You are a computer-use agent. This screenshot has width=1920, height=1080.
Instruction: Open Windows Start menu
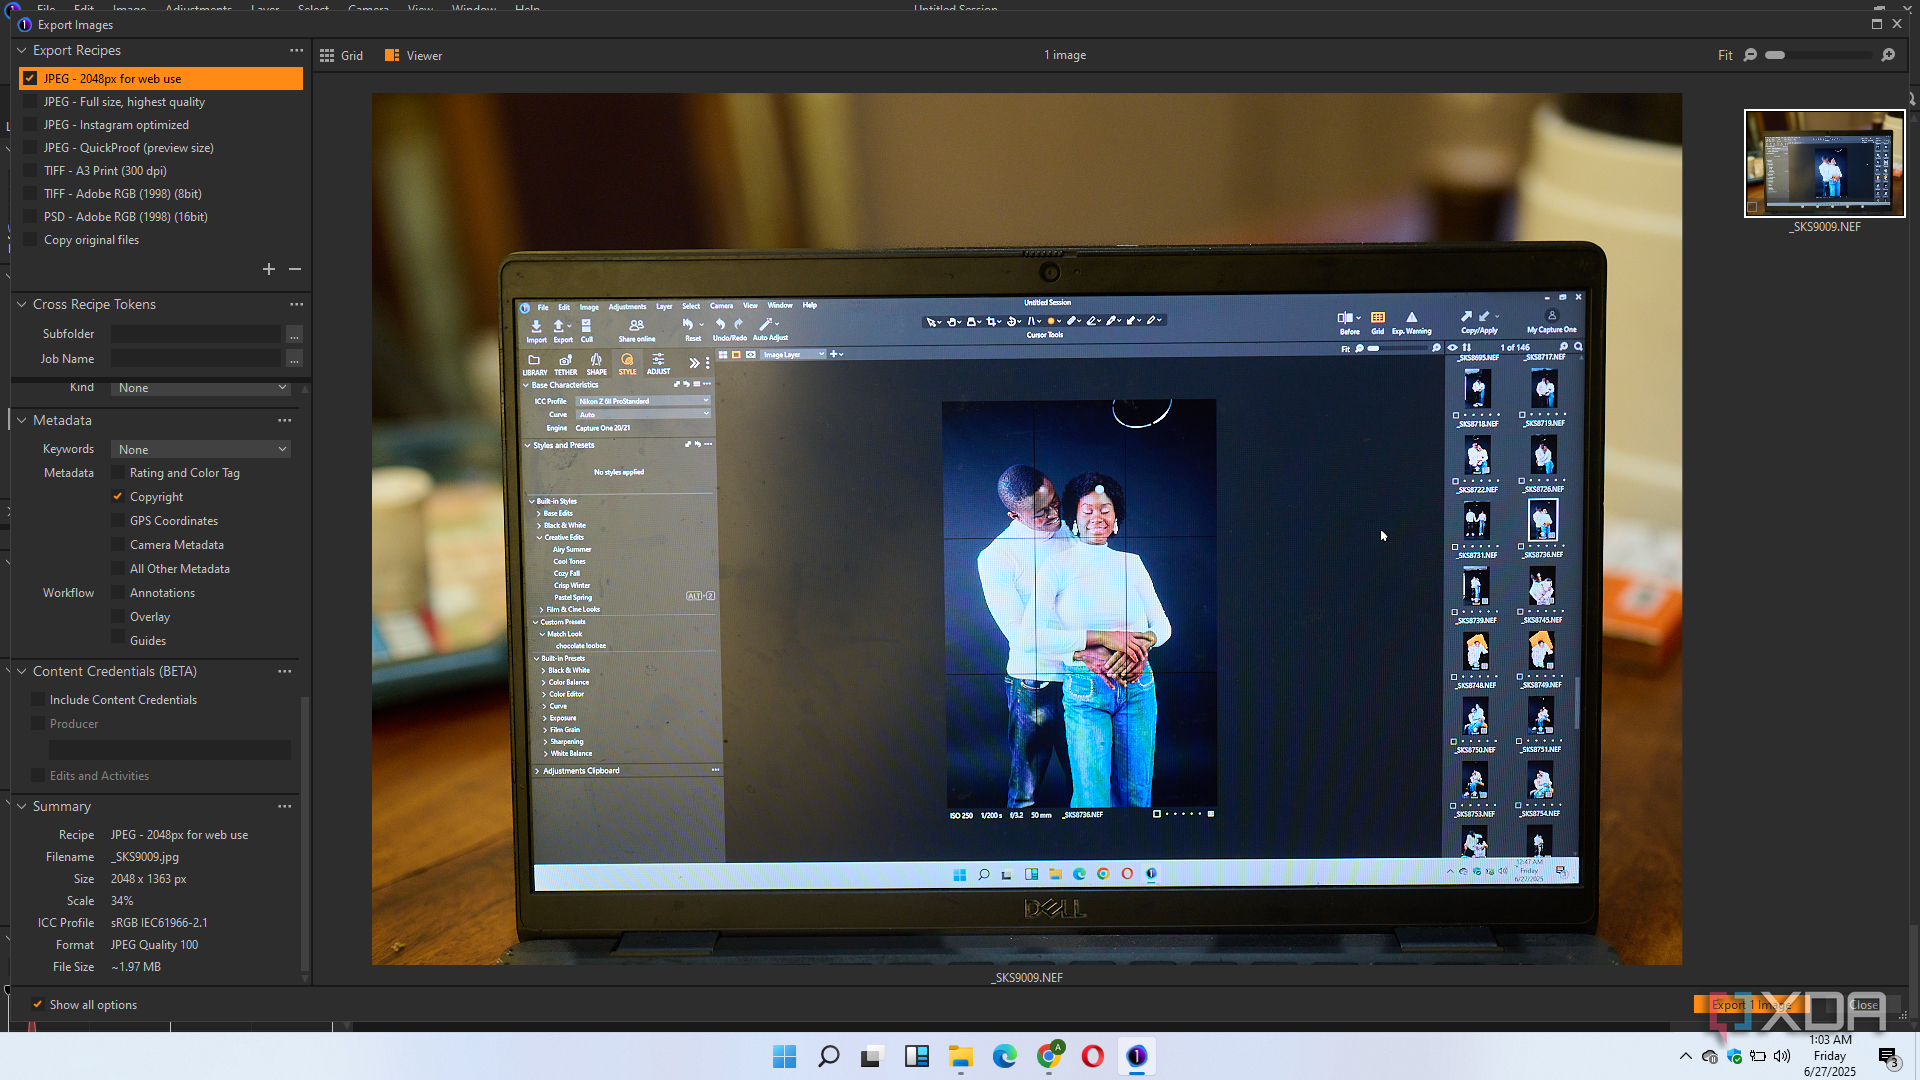pyautogui.click(x=785, y=1056)
